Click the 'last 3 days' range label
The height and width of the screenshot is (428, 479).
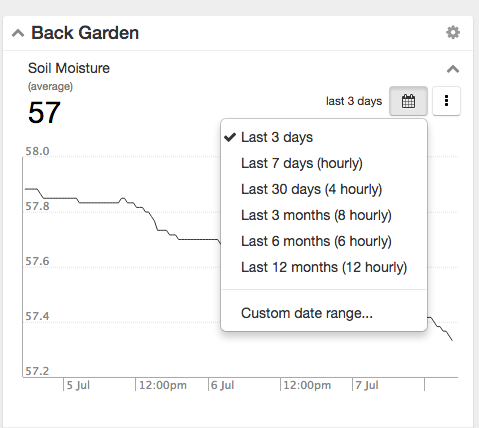354,101
